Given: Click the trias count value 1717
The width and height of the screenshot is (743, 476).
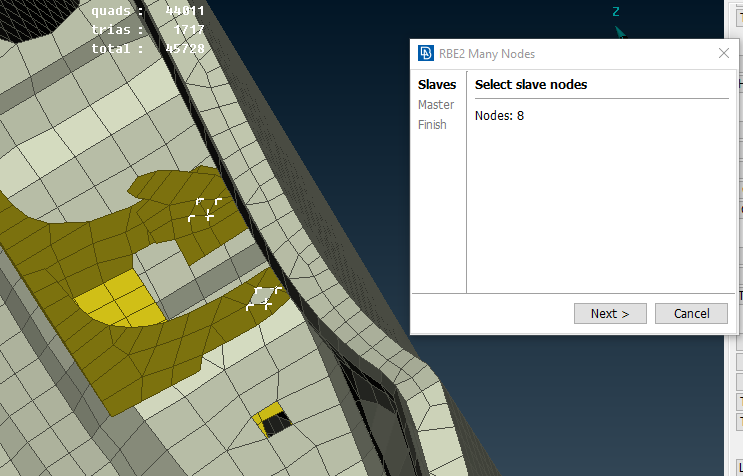Looking at the screenshot, I should pyautogui.click(x=189, y=30).
